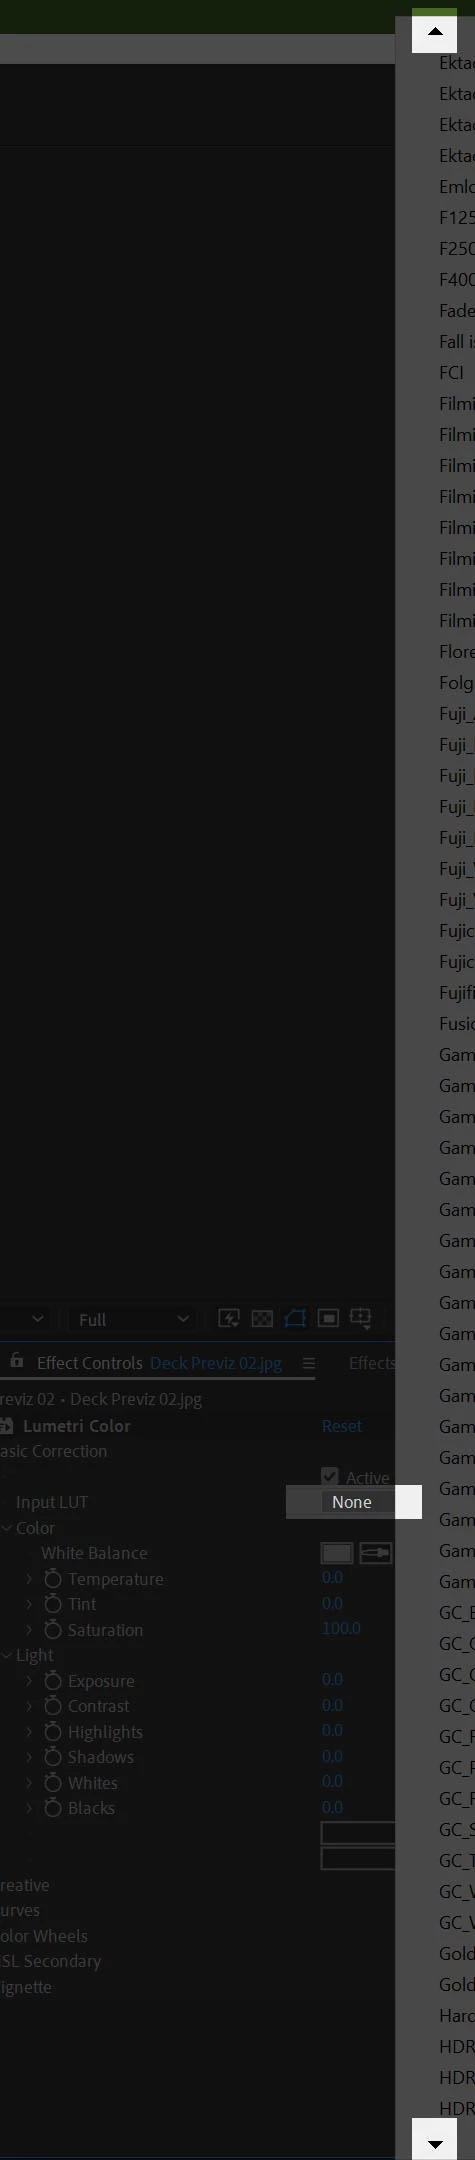Toggle the transparency grid icon

point(262,1318)
